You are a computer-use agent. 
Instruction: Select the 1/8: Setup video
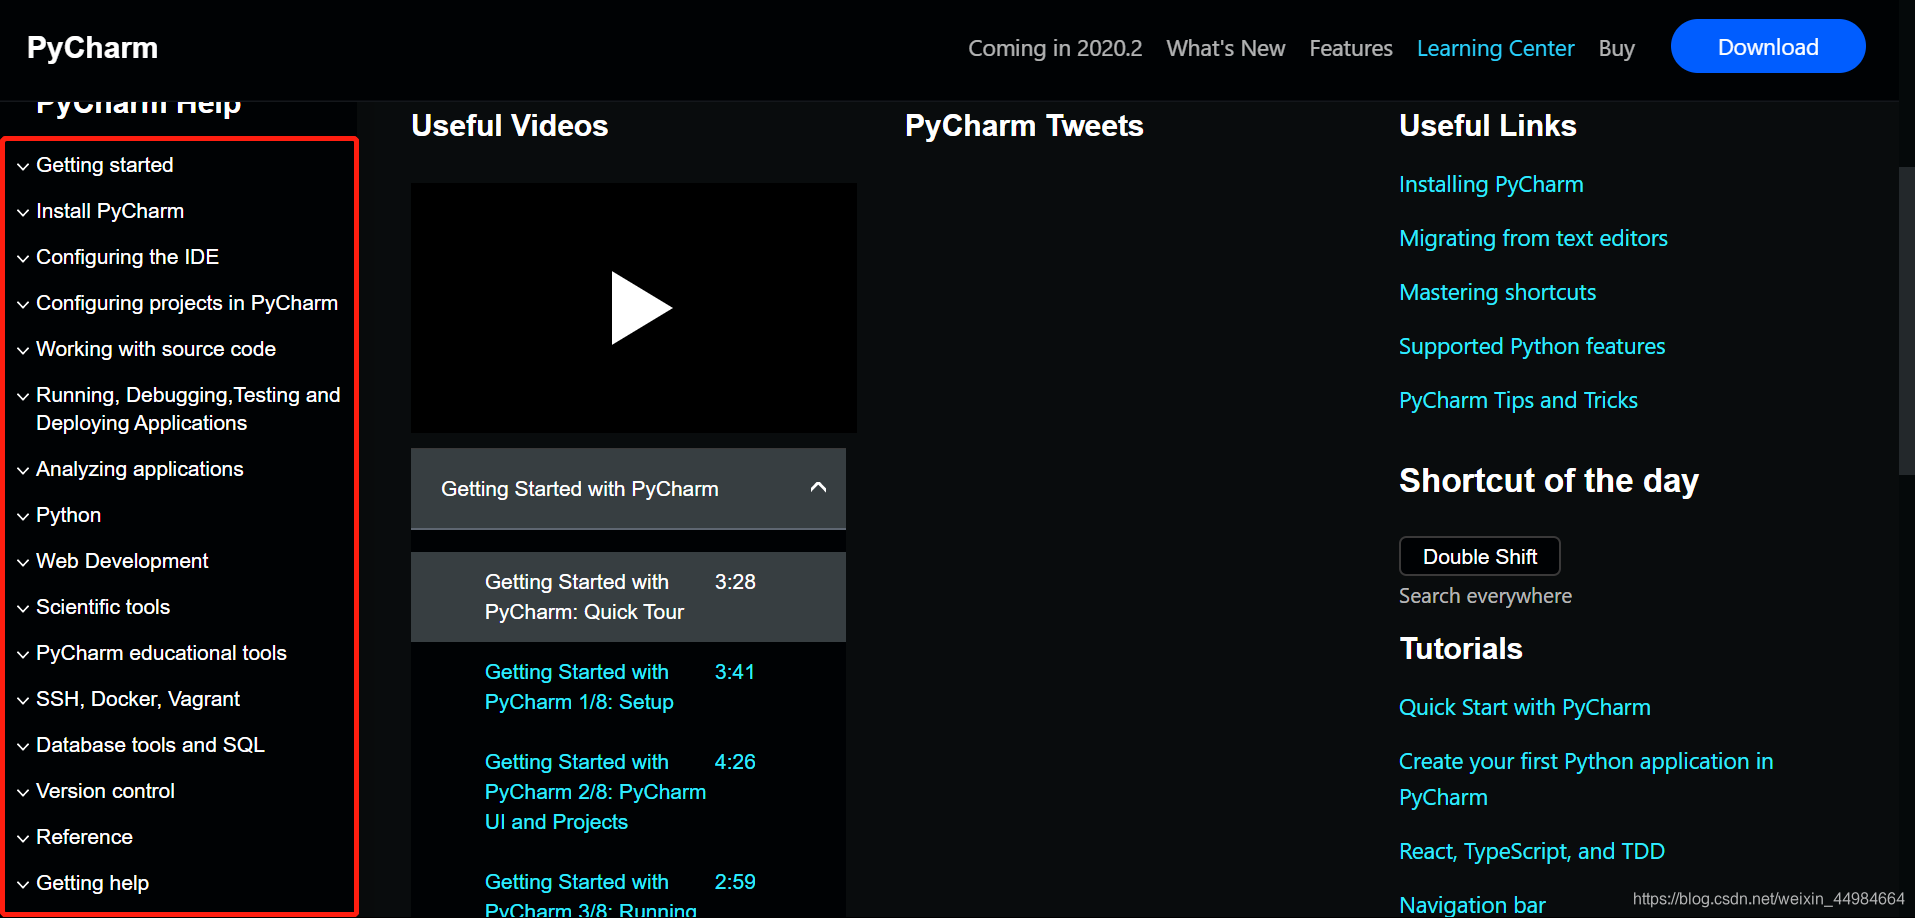[x=628, y=687]
